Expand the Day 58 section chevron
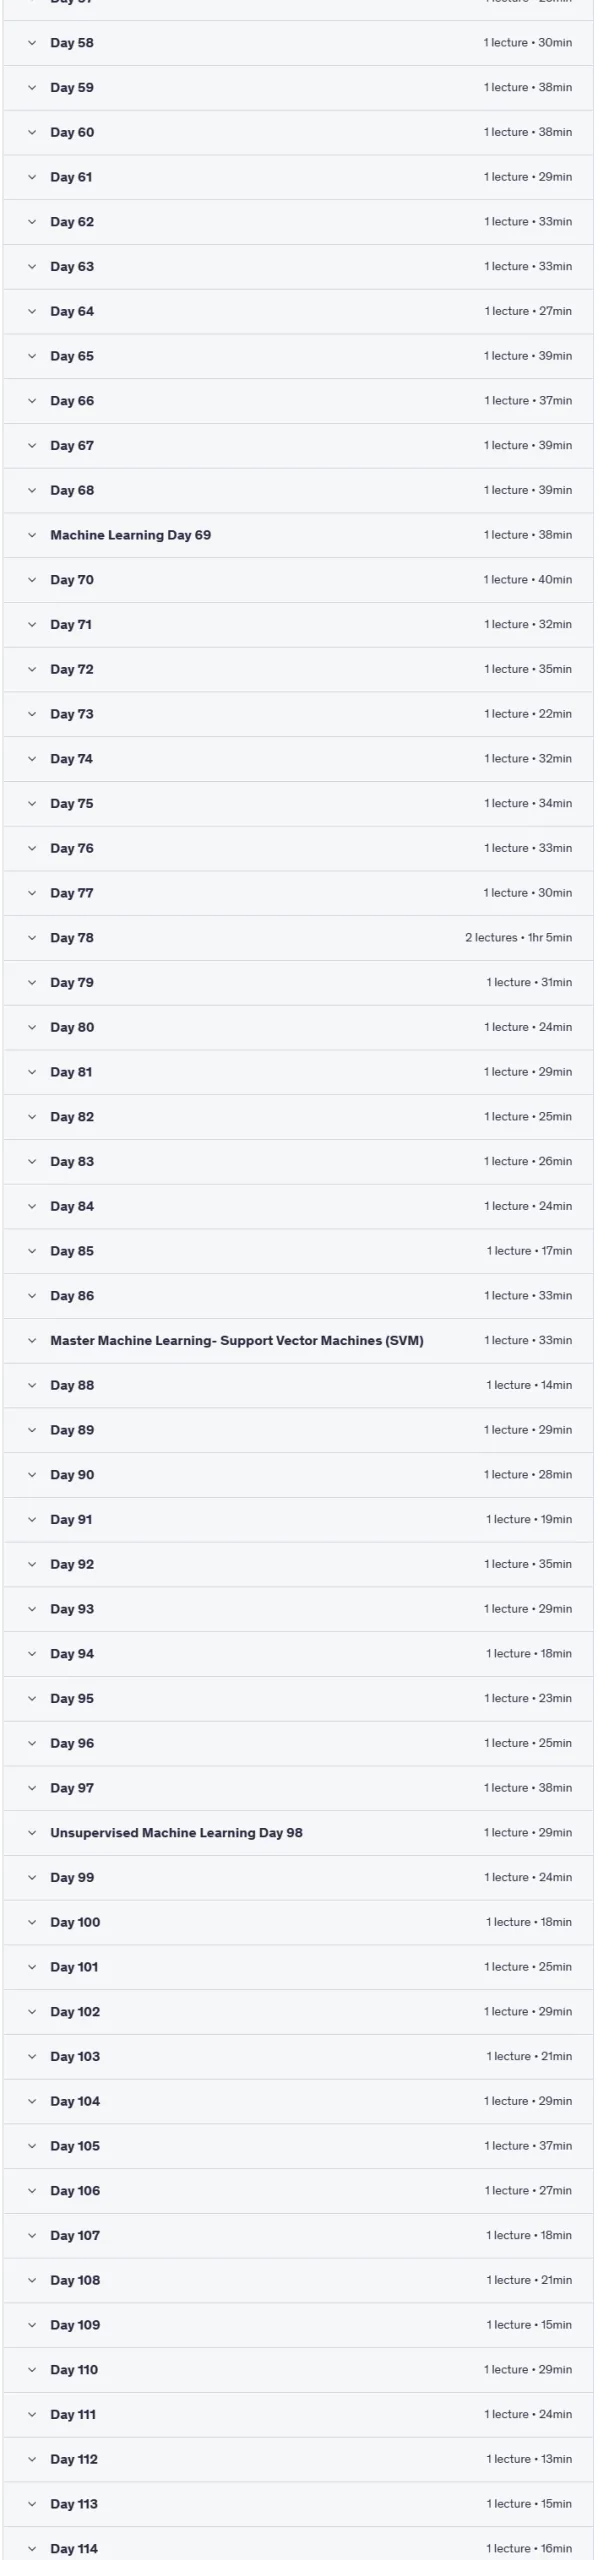 point(31,43)
